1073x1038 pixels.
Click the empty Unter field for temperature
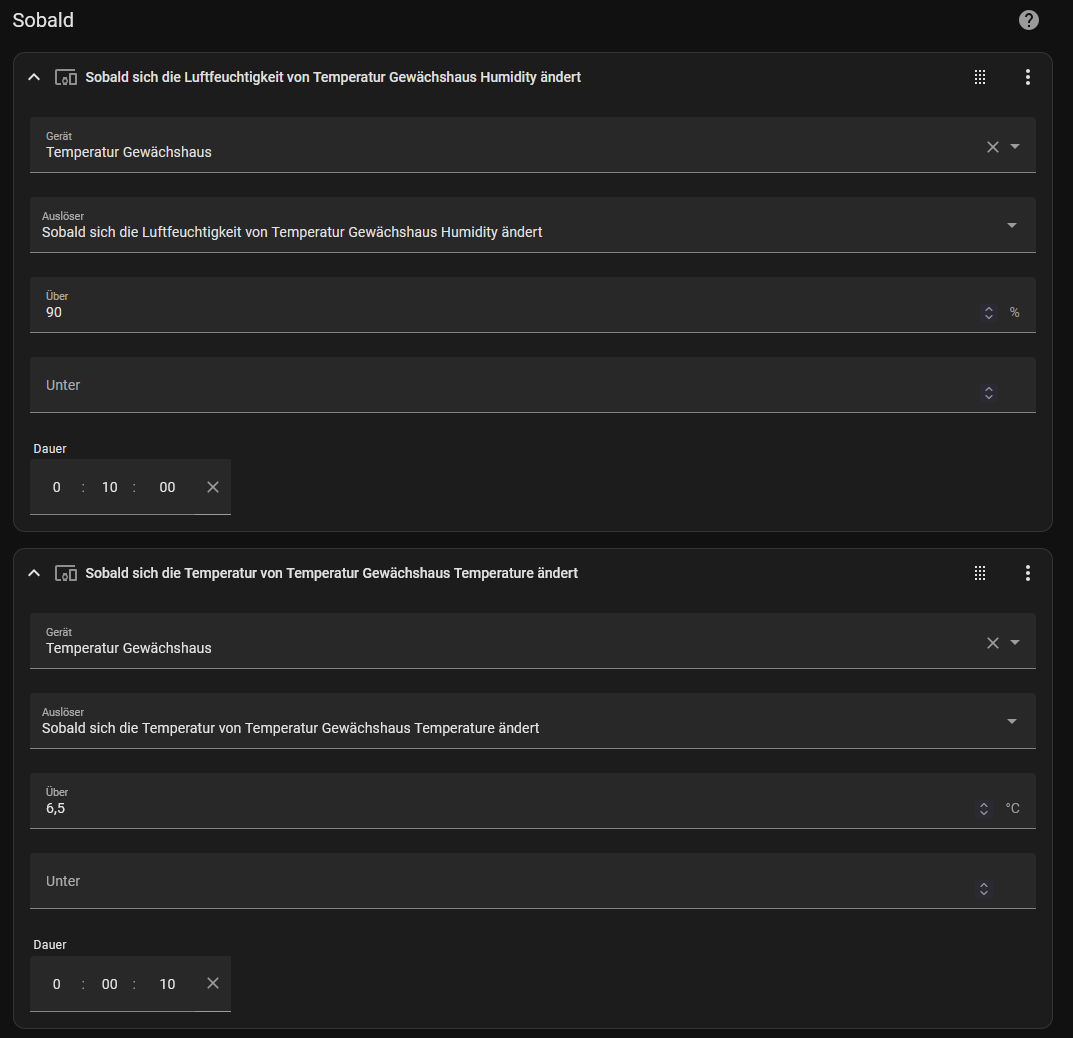click(x=500, y=882)
